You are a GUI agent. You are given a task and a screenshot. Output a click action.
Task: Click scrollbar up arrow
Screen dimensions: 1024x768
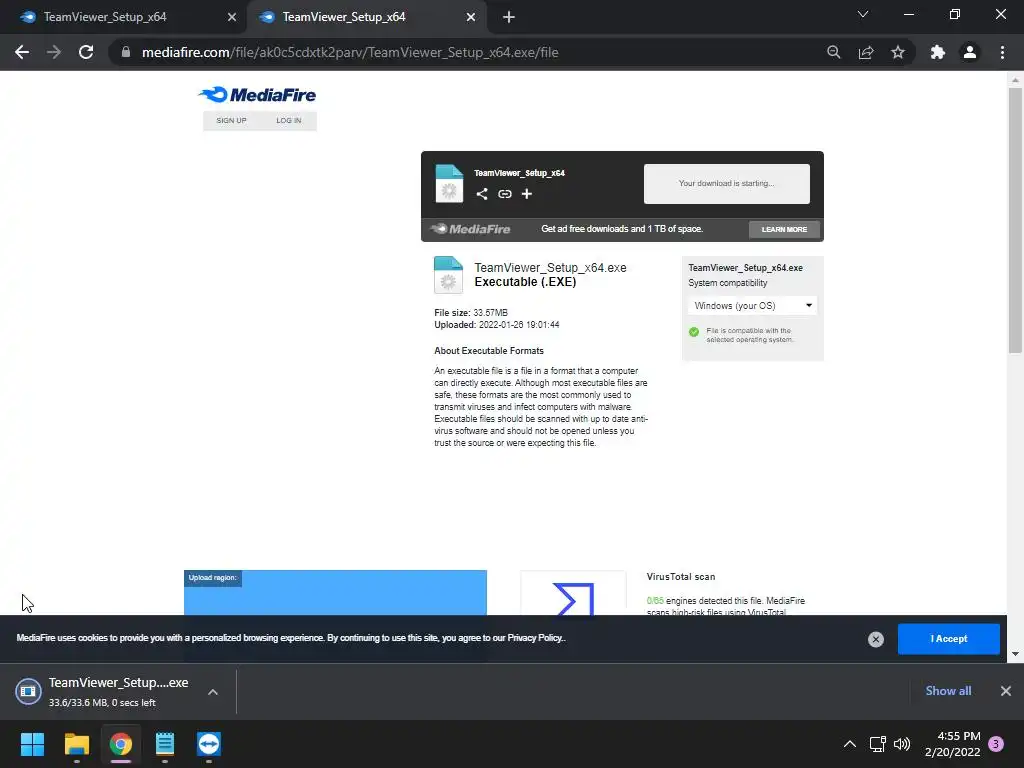[1015, 80]
